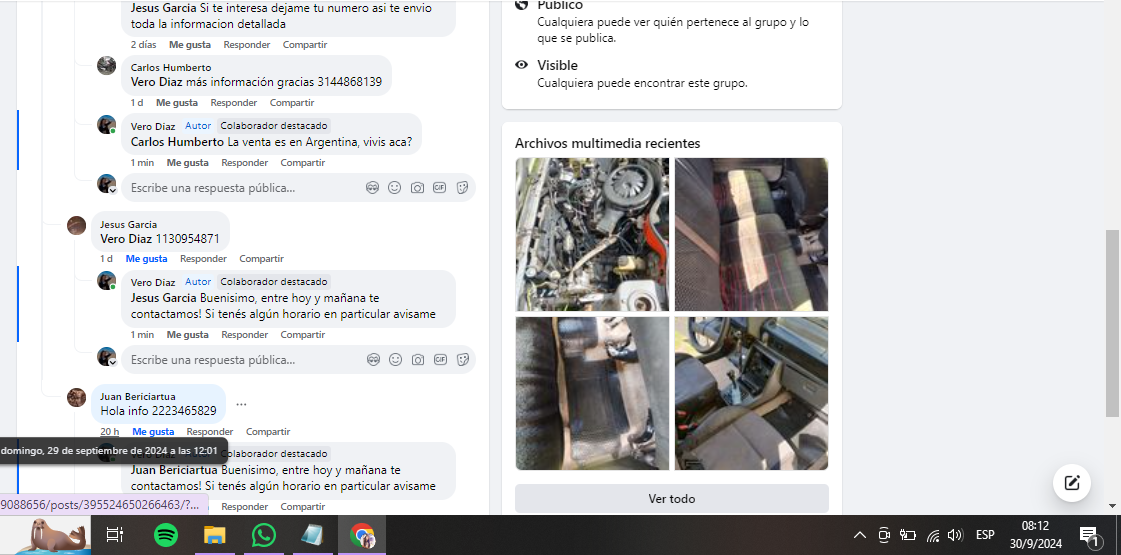Click the page's vertical scrollbar thumb
Image resolution: width=1121 pixels, height=555 pixels.
click(x=1112, y=322)
